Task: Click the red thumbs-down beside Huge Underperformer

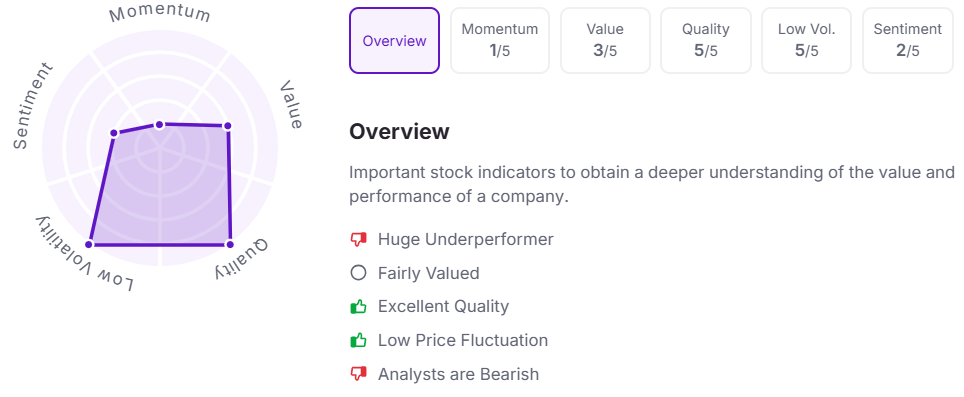Action: pyautogui.click(x=358, y=240)
